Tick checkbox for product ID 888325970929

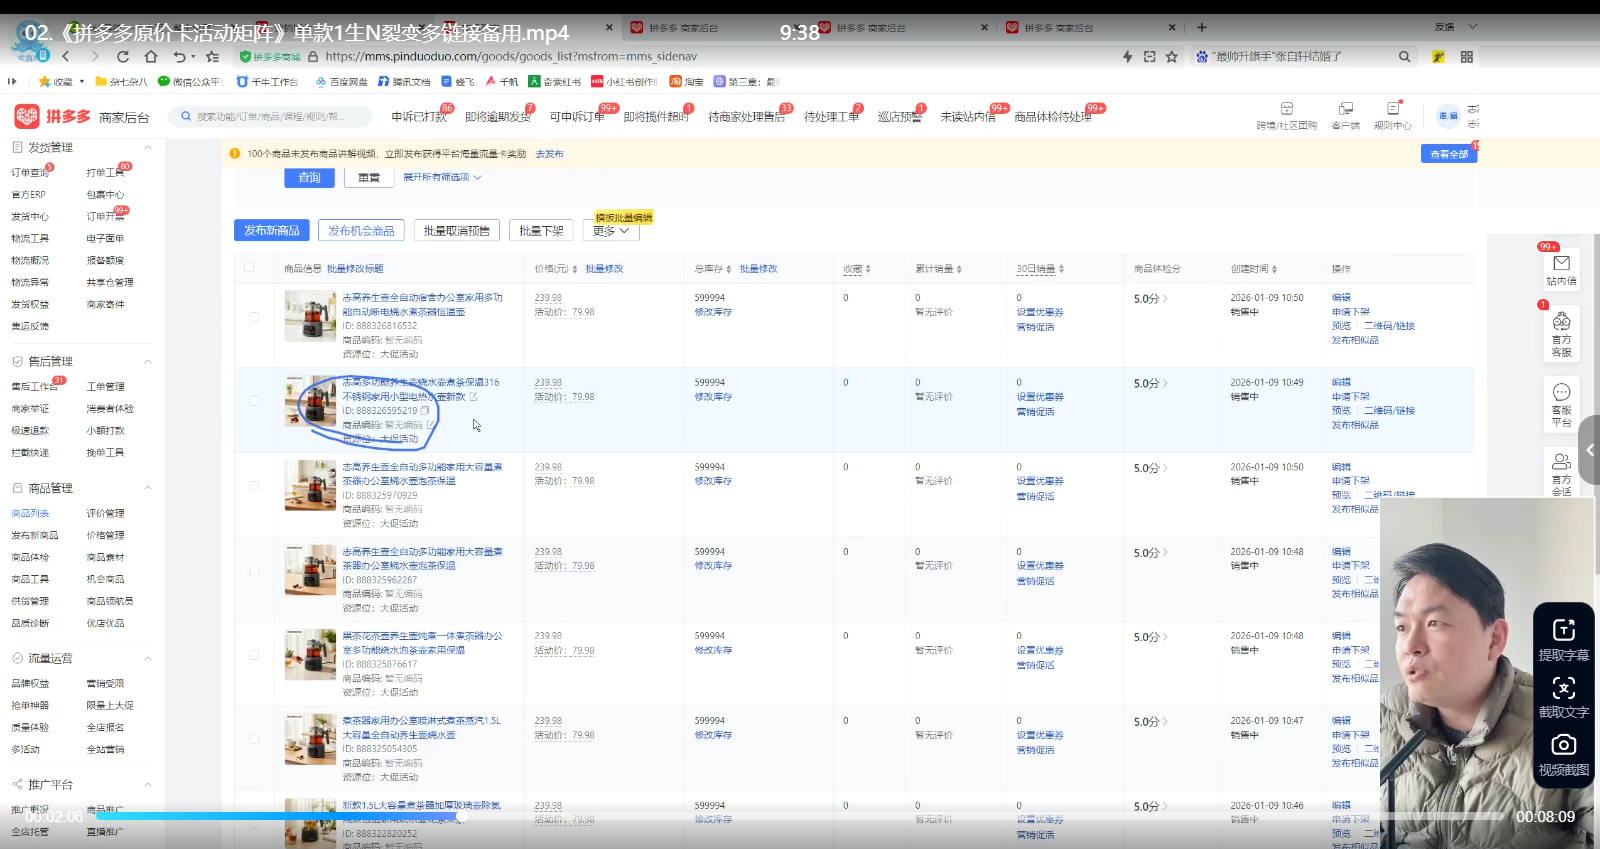coord(254,486)
